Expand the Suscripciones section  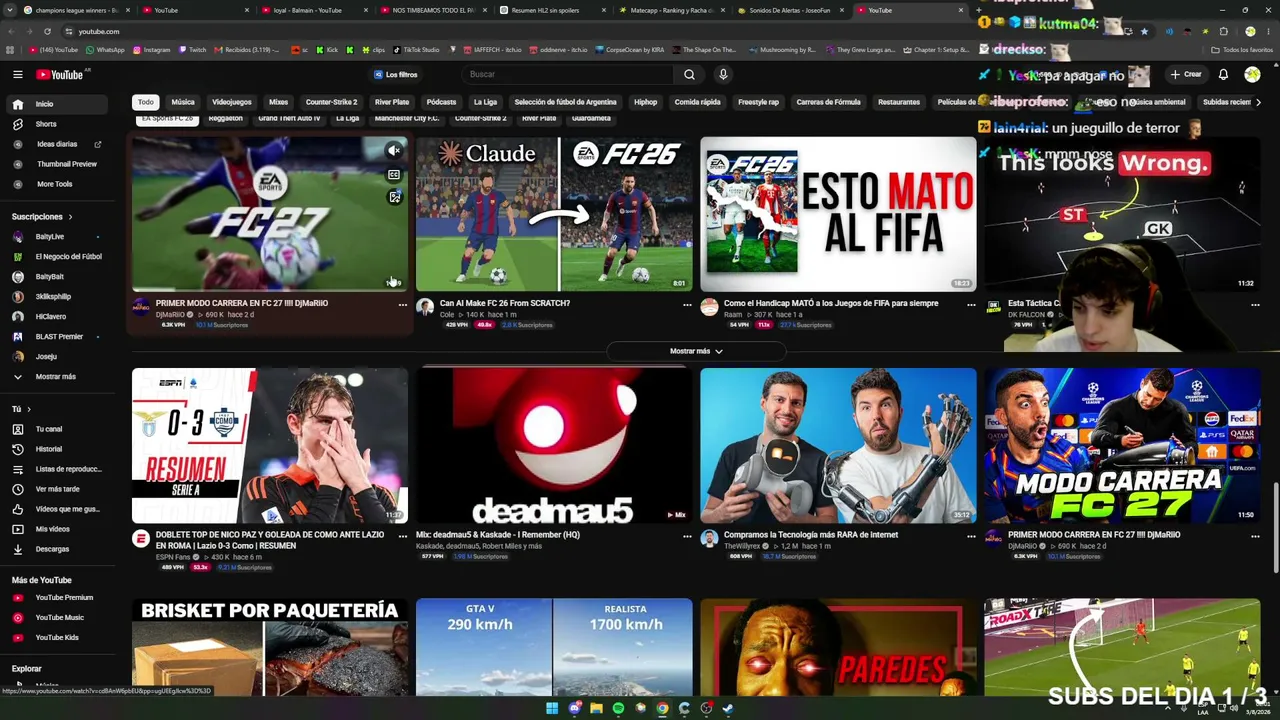click(x=42, y=216)
